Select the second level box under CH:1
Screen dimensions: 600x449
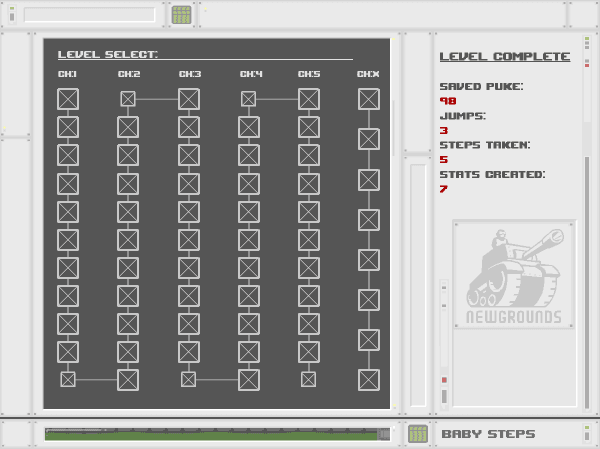(68, 127)
